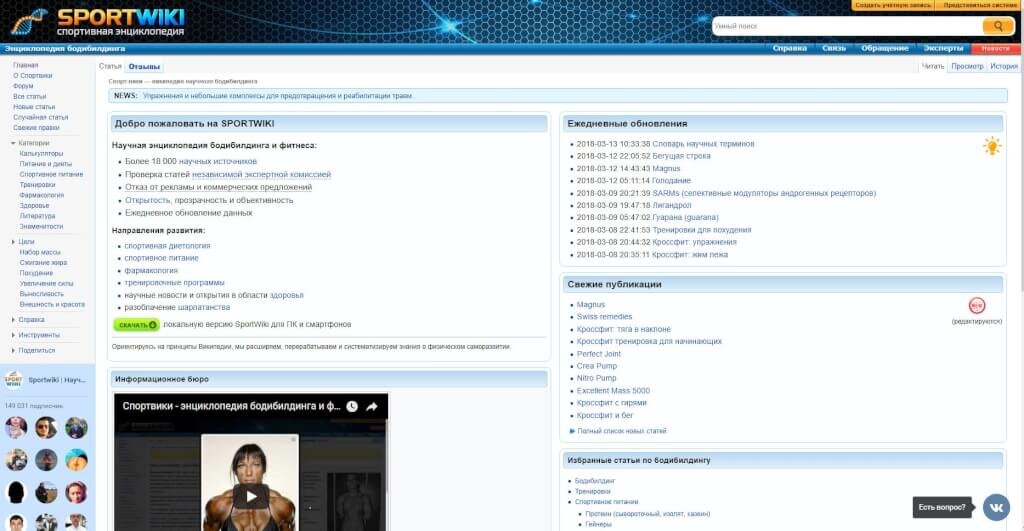This screenshot has width=1024, height=531.
Task: Open Словарь научных терминов update
Action: (x=703, y=144)
